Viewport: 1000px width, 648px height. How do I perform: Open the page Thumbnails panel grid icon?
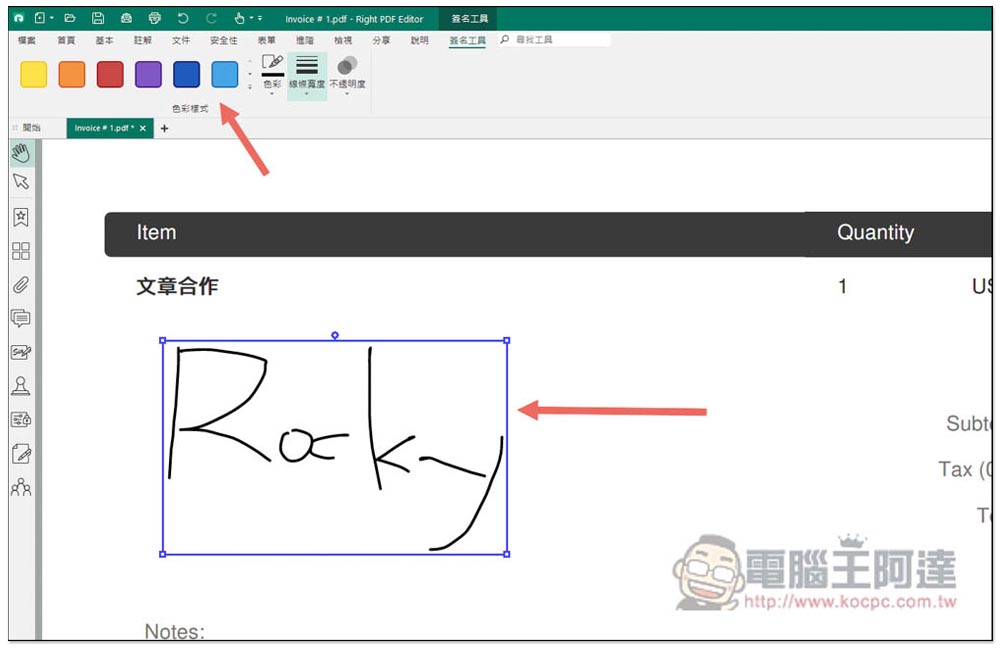(x=20, y=251)
